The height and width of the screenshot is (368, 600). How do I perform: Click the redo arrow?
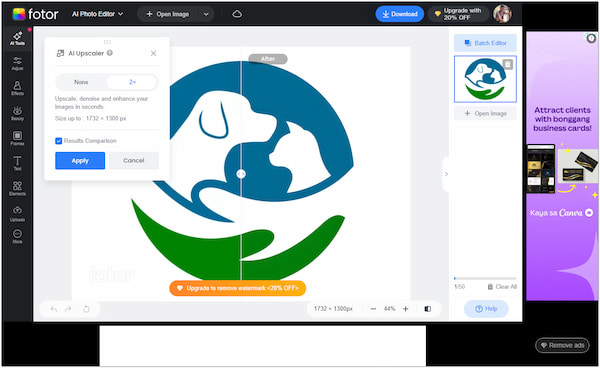[x=68, y=309]
